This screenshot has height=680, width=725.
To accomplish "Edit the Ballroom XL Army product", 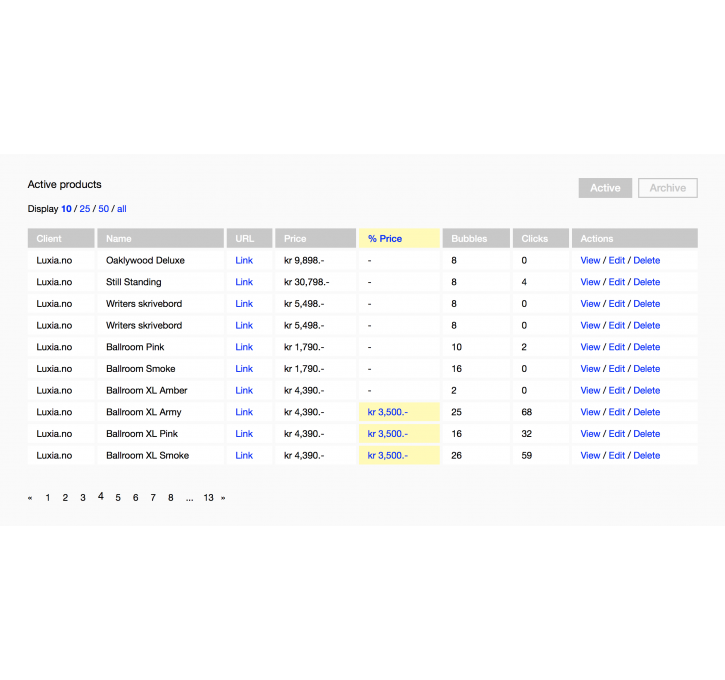I will [616, 412].
